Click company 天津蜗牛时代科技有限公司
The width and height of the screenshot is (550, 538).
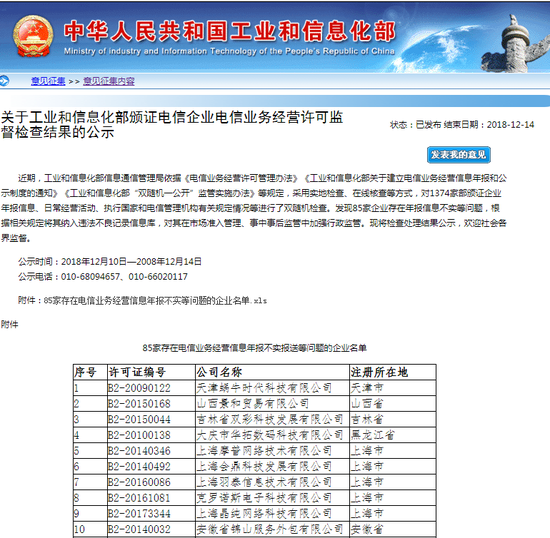[x=264, y=388]
